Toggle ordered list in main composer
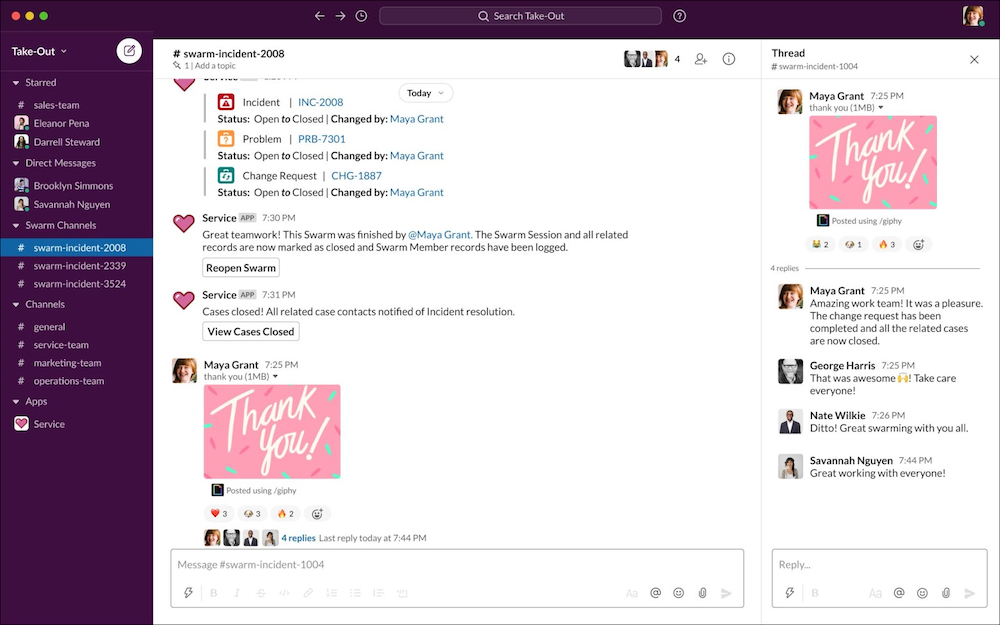The image size is (1000, 625). pos(332,592)
